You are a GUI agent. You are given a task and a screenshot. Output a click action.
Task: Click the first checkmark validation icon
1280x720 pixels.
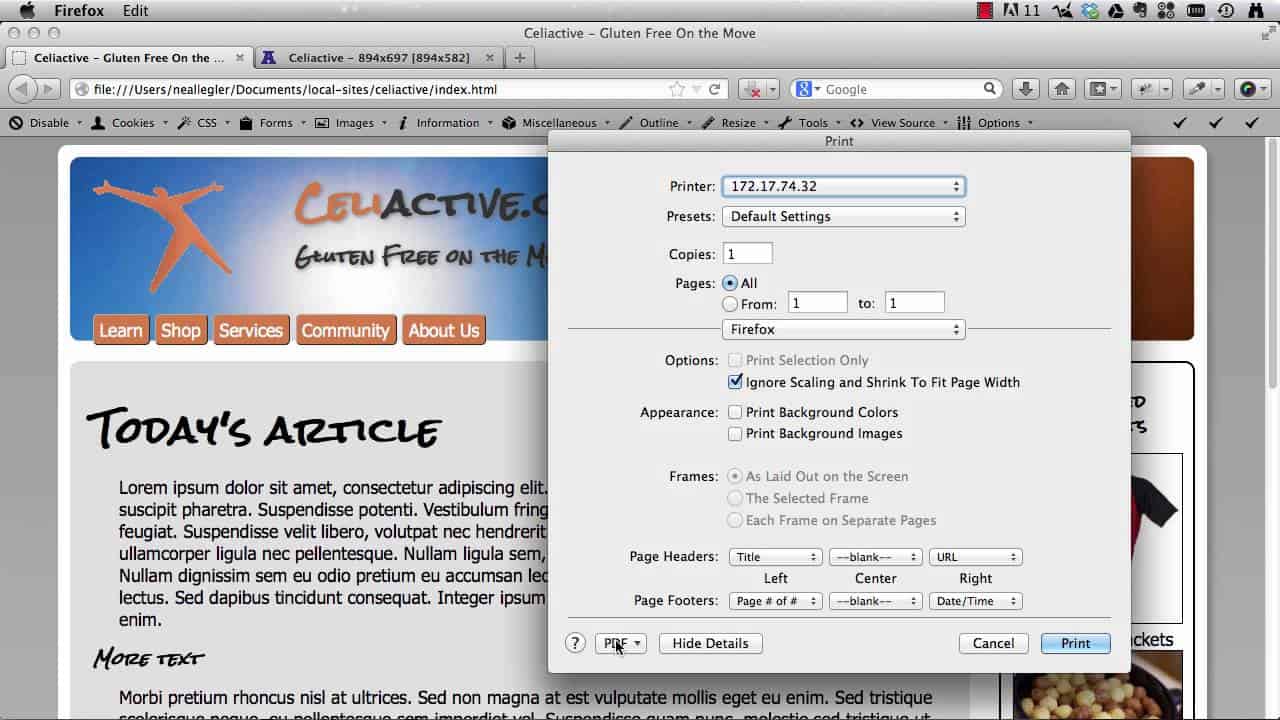(1180, 123)
